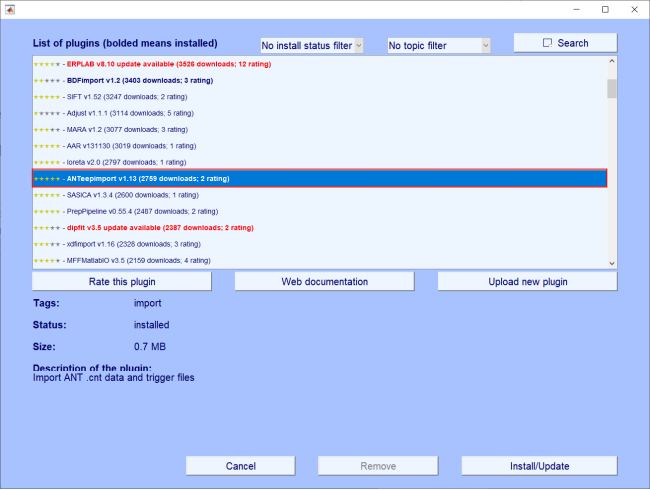Select the MARA v1.2 plugin row
The width and height of the screenshot is (650, 490).
tap(320, 130)
